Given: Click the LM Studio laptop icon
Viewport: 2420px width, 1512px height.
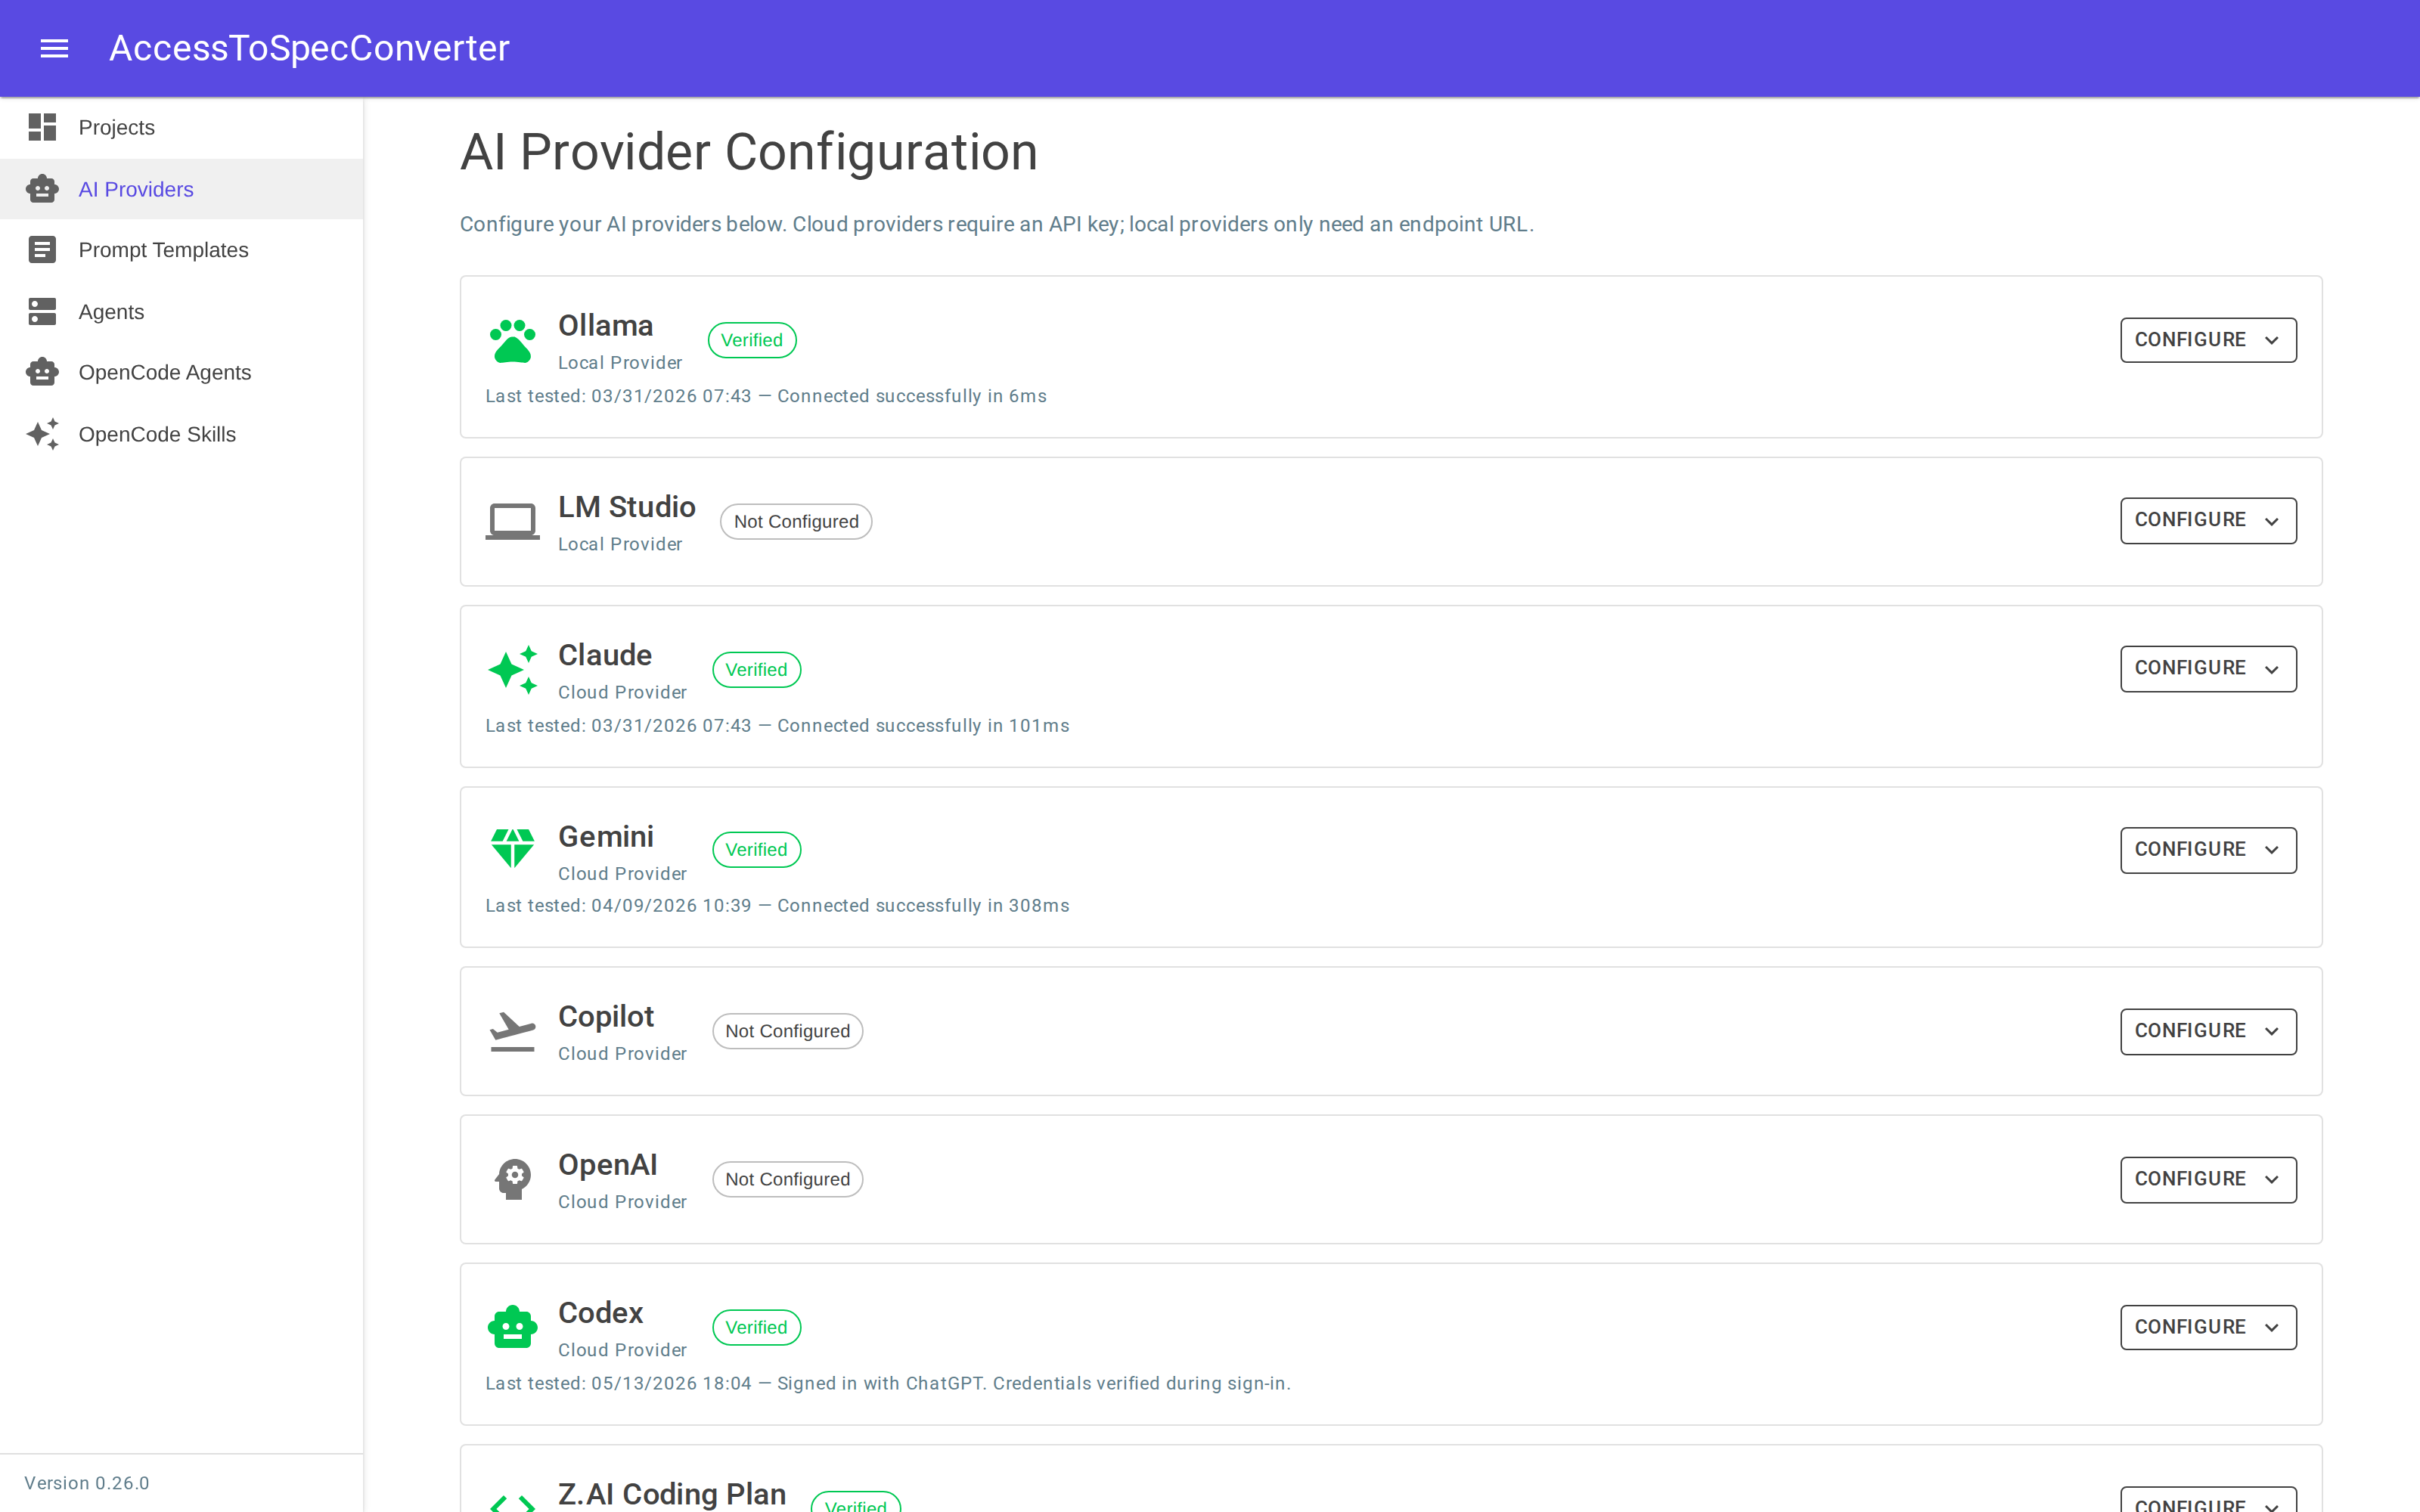Looking at the screenshot, I should click(512, 522).
